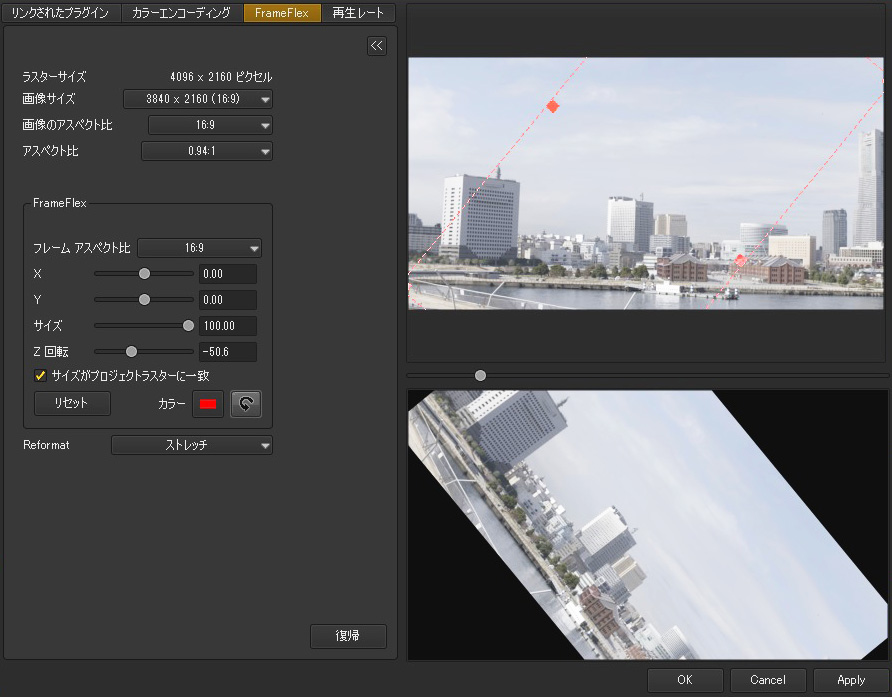Switch to the リンクされたプラグイン tab
The width and height of the screenshot is (892, 697).
click(x=60, y=13)
